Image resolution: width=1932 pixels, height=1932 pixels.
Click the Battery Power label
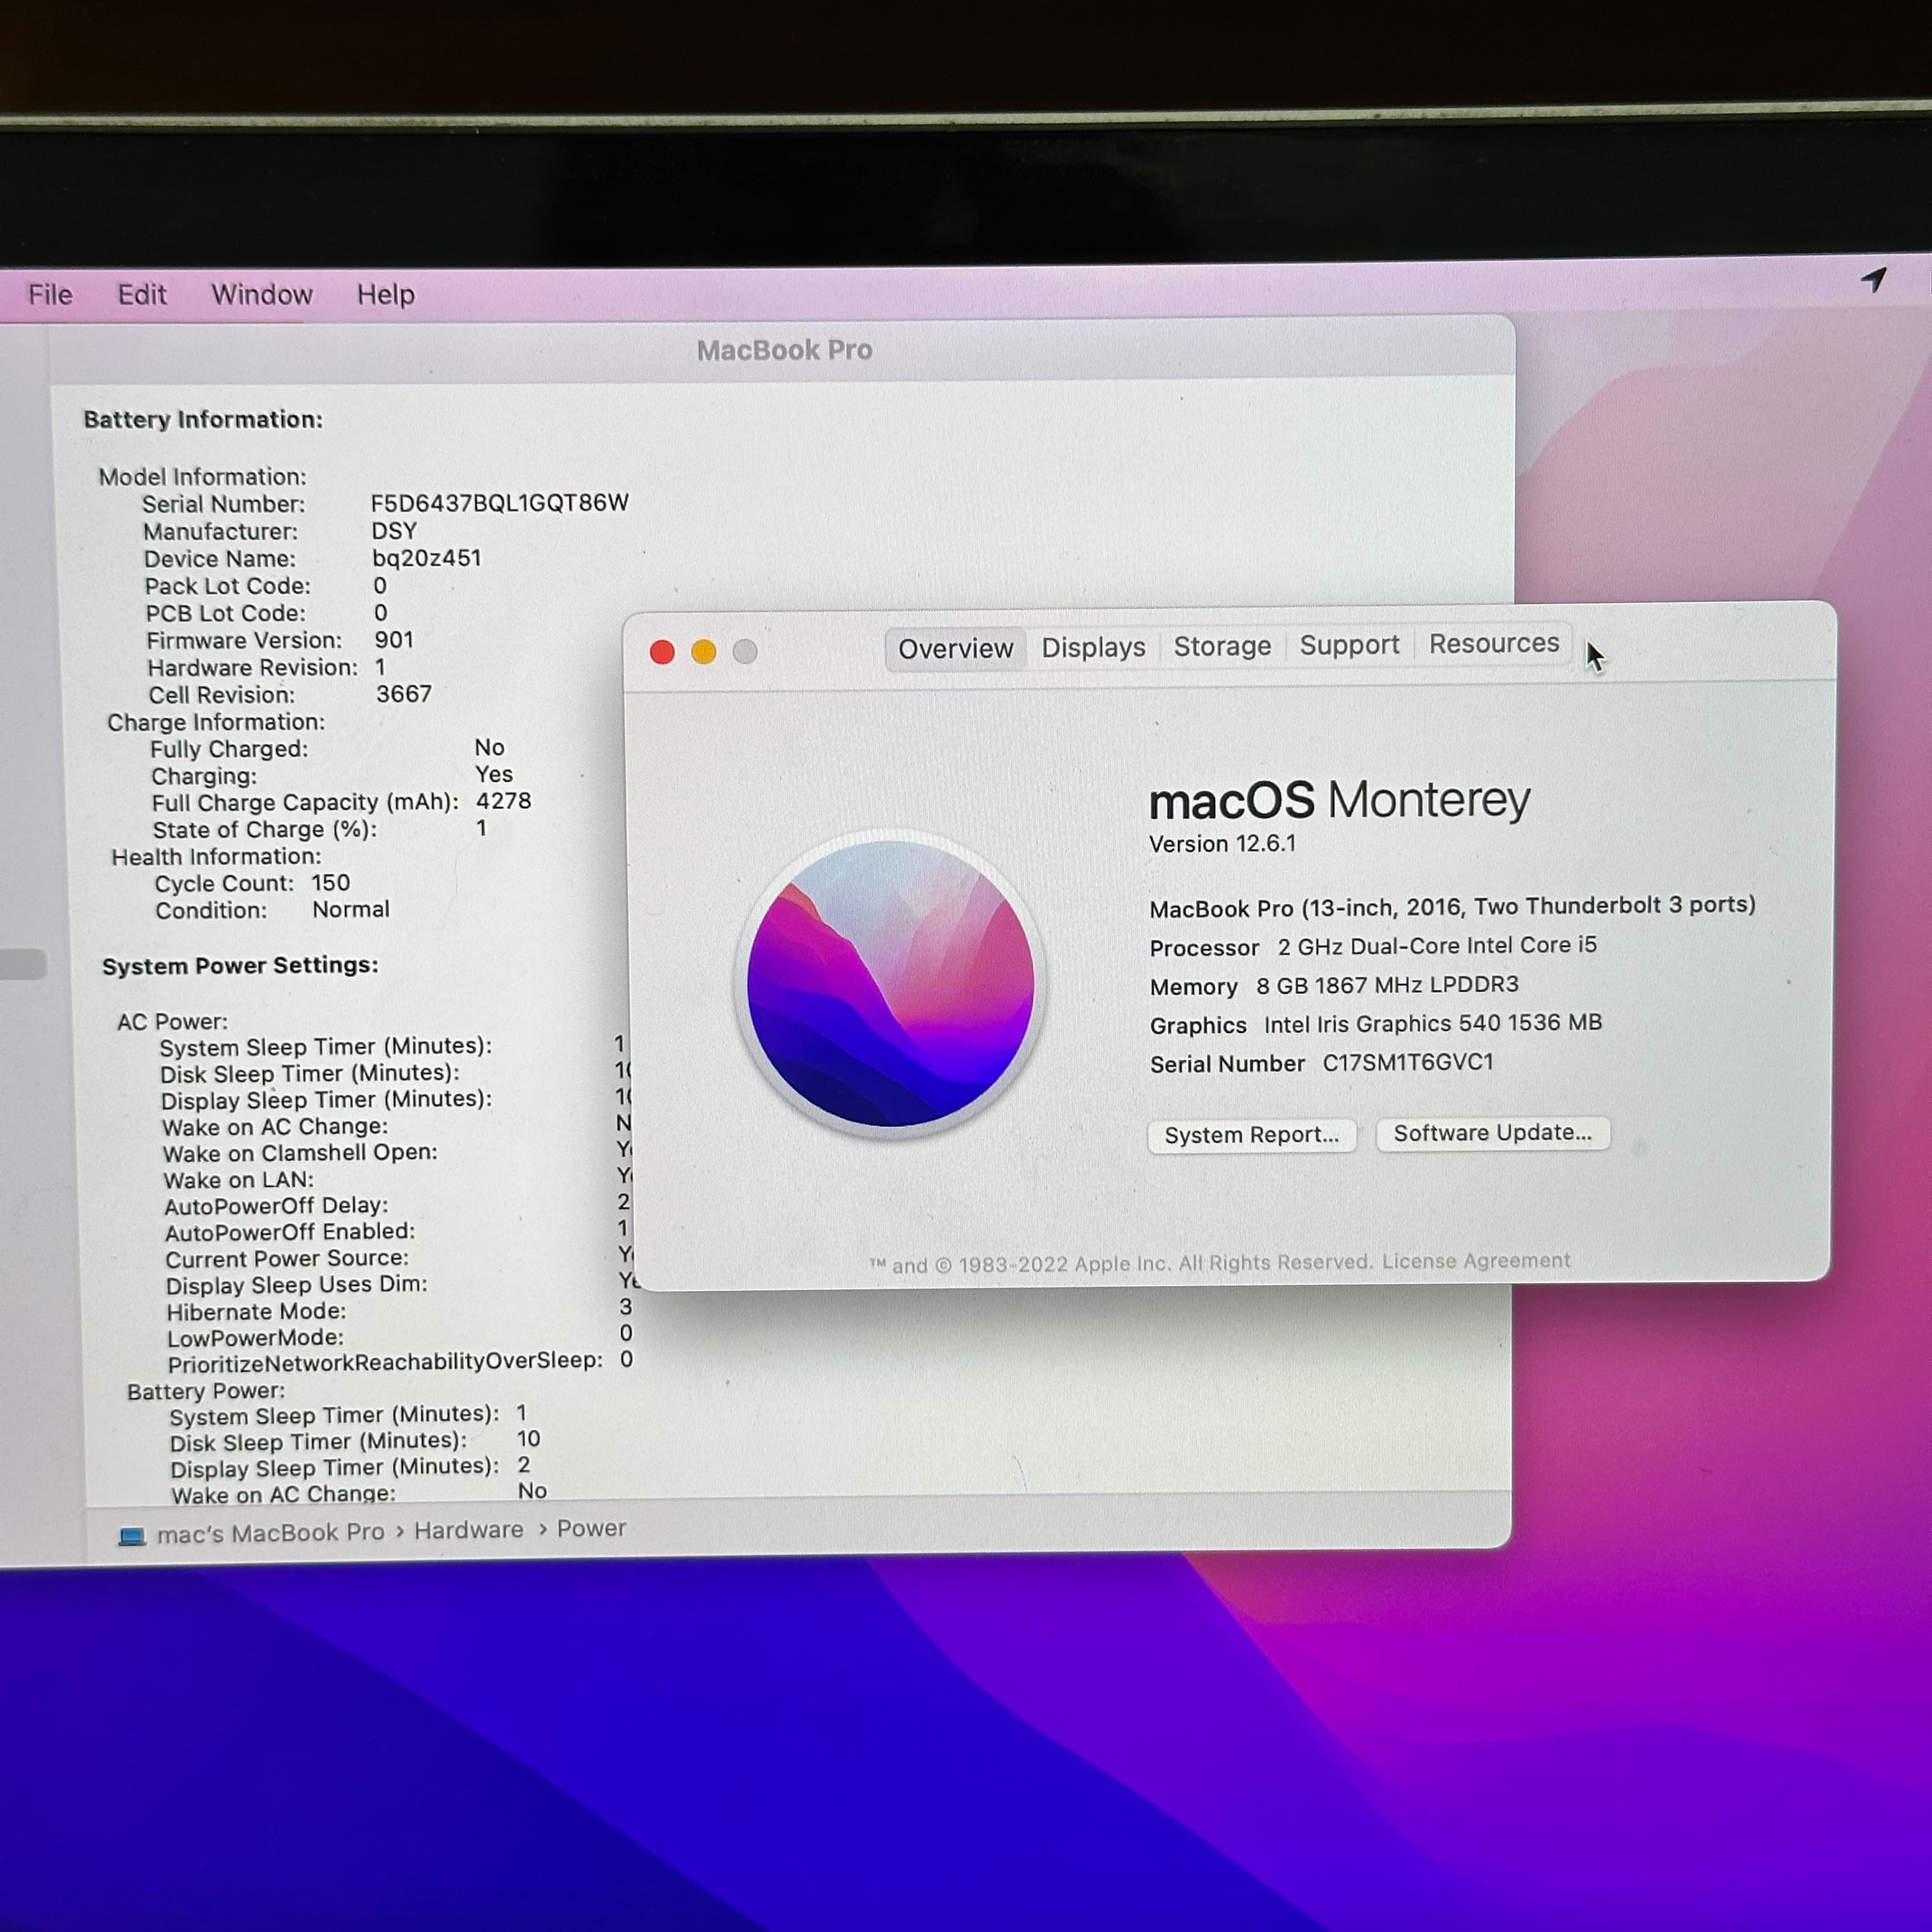[x=206, y=1391]
